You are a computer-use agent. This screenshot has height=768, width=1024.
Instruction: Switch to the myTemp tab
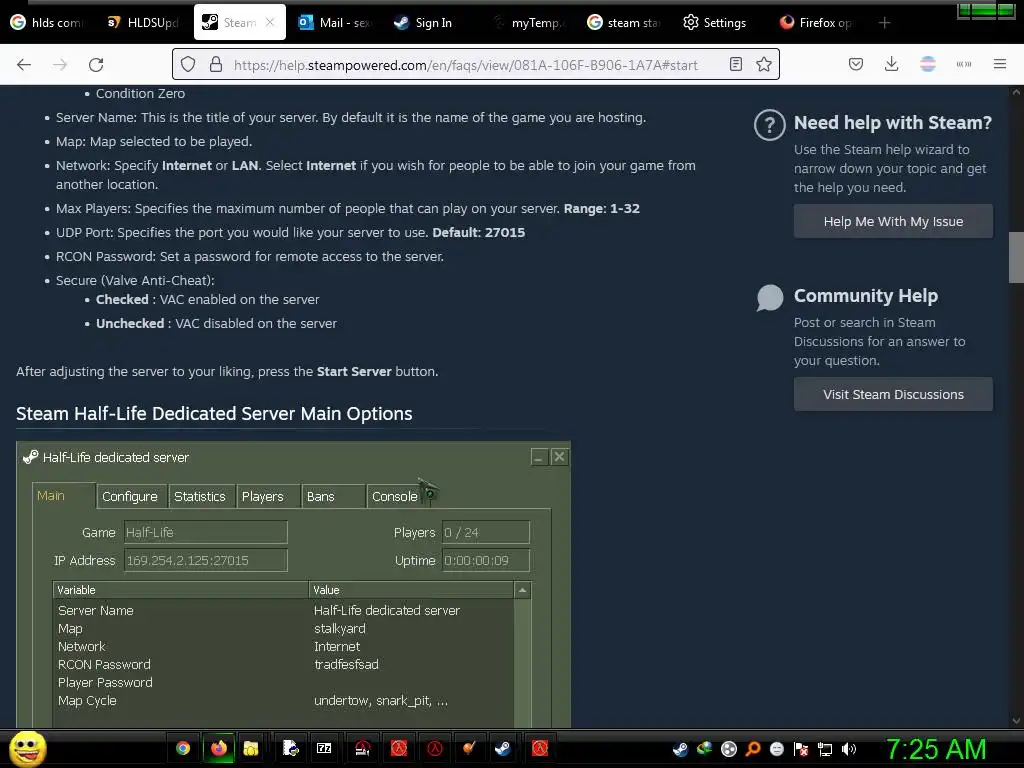tap(528, 22)
